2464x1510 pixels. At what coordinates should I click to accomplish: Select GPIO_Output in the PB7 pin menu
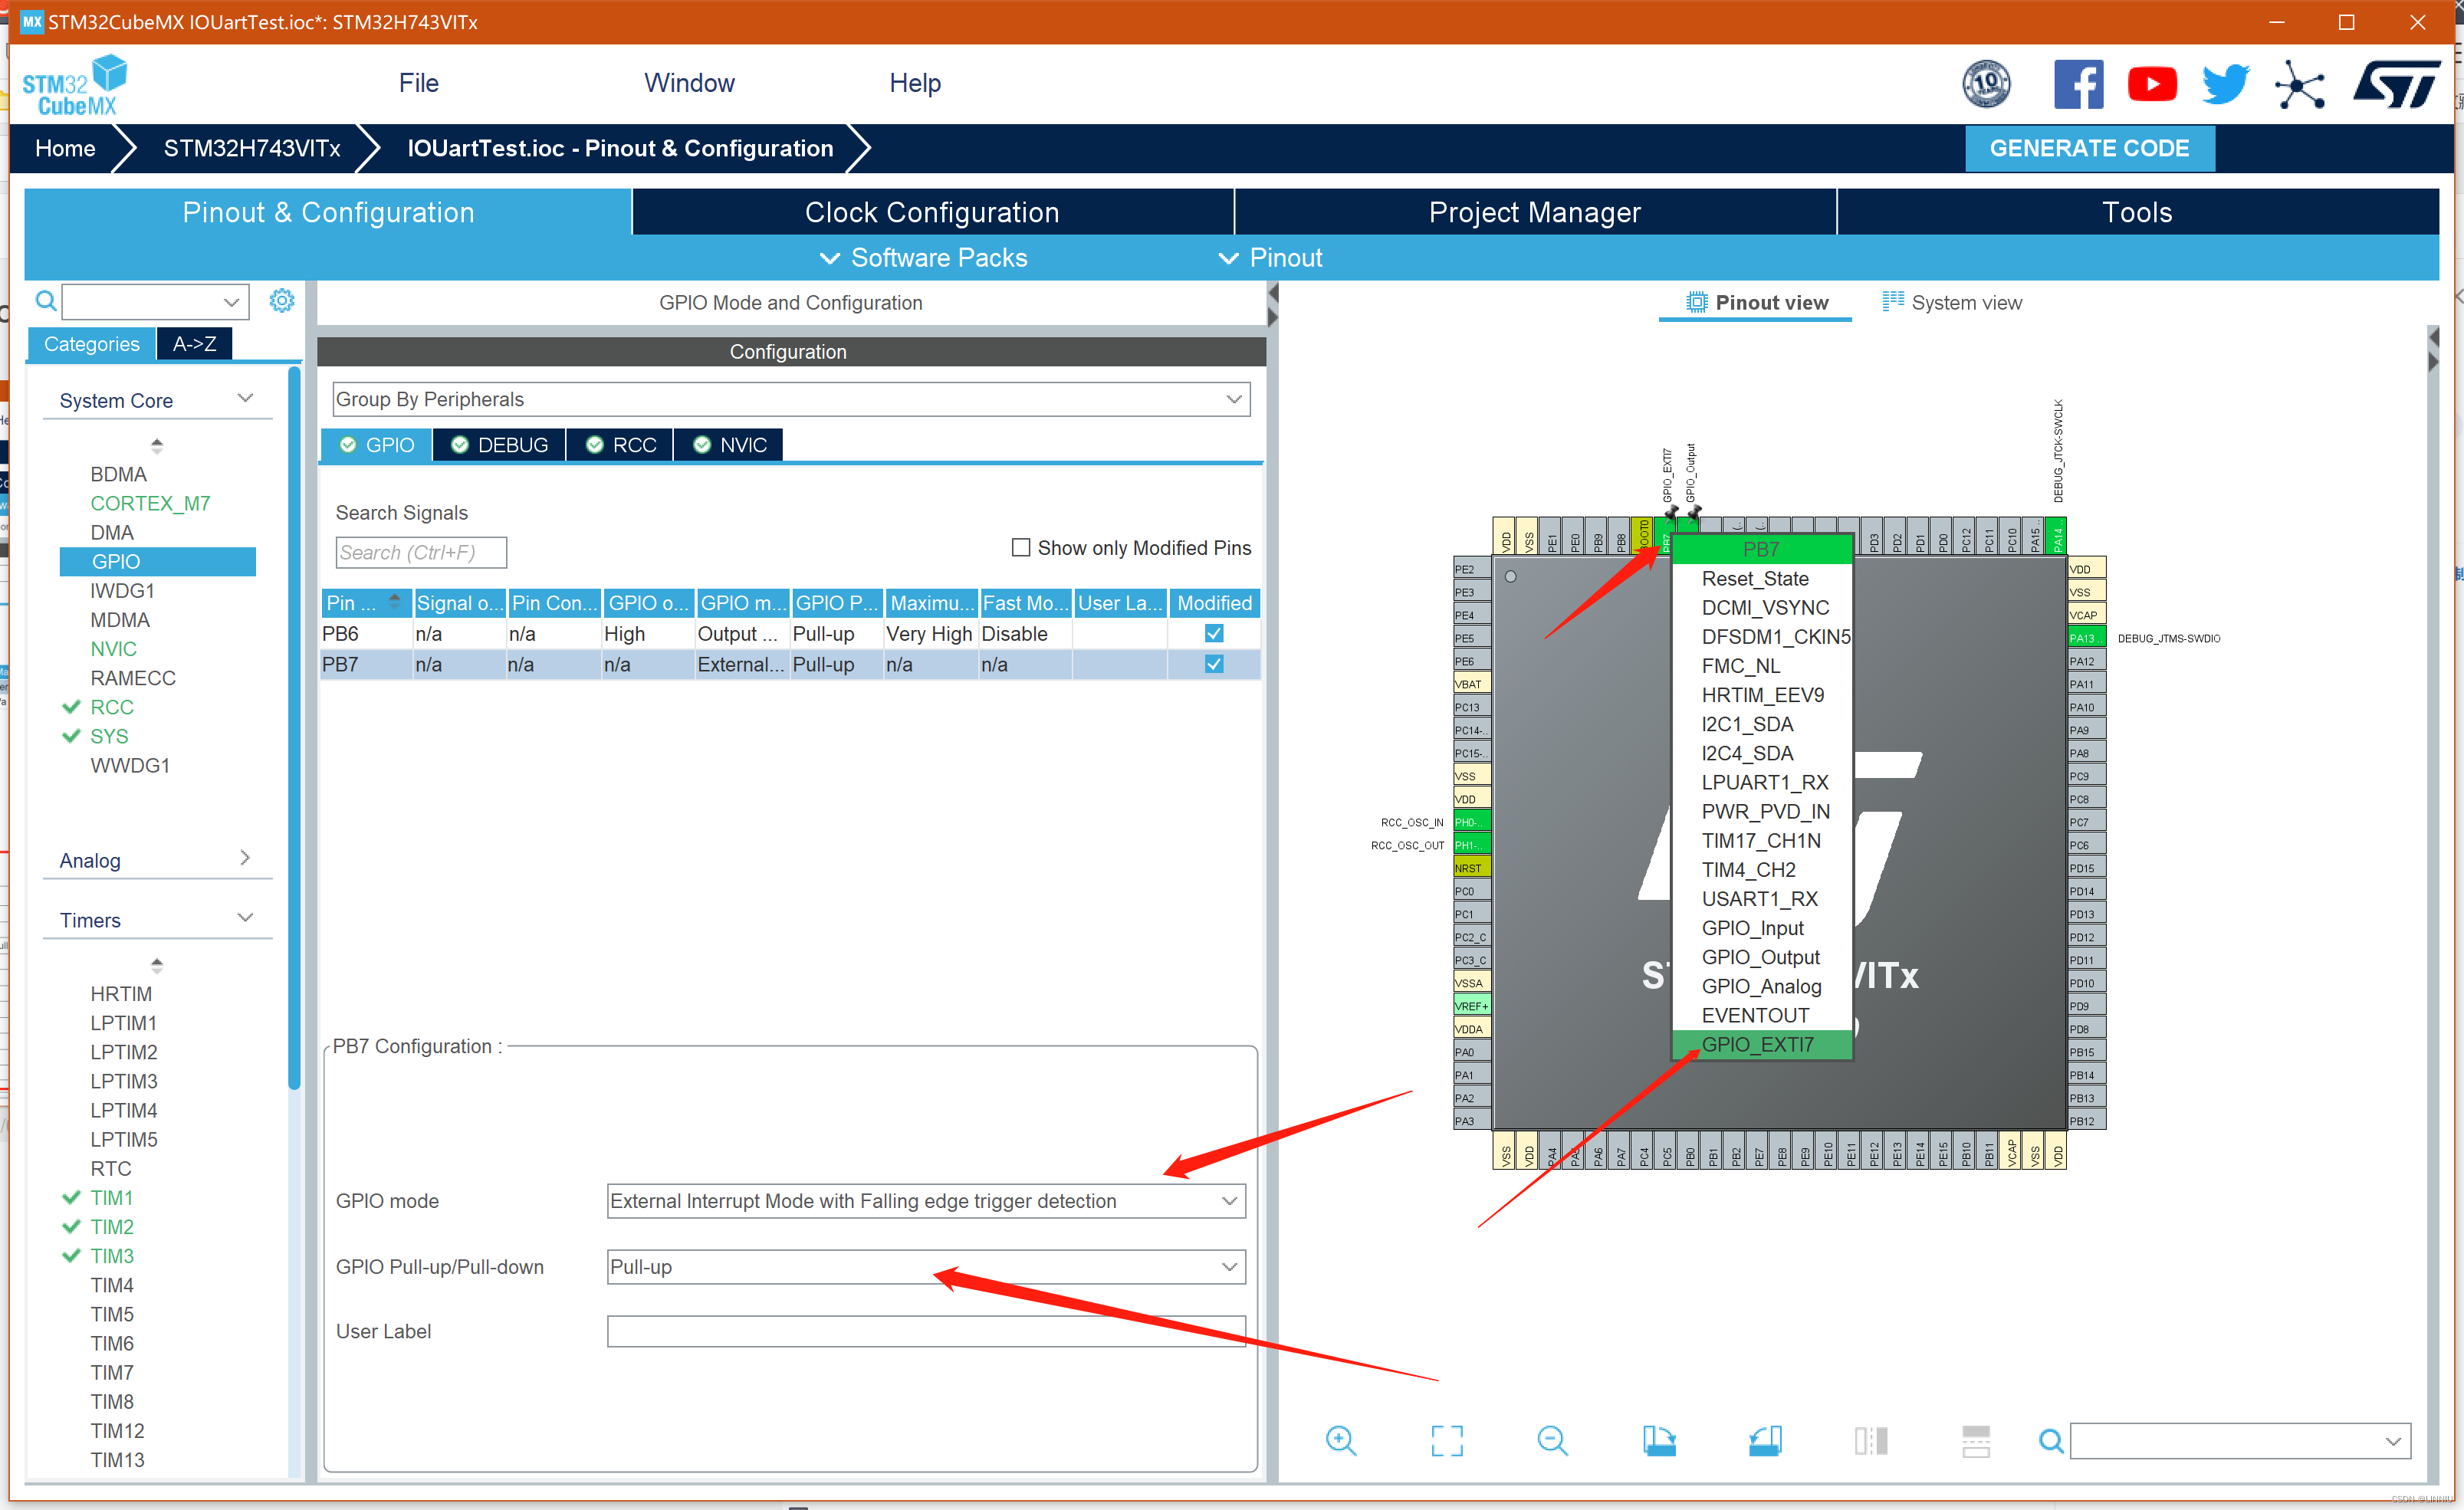pyautogui.click(x=1760, y=957)
